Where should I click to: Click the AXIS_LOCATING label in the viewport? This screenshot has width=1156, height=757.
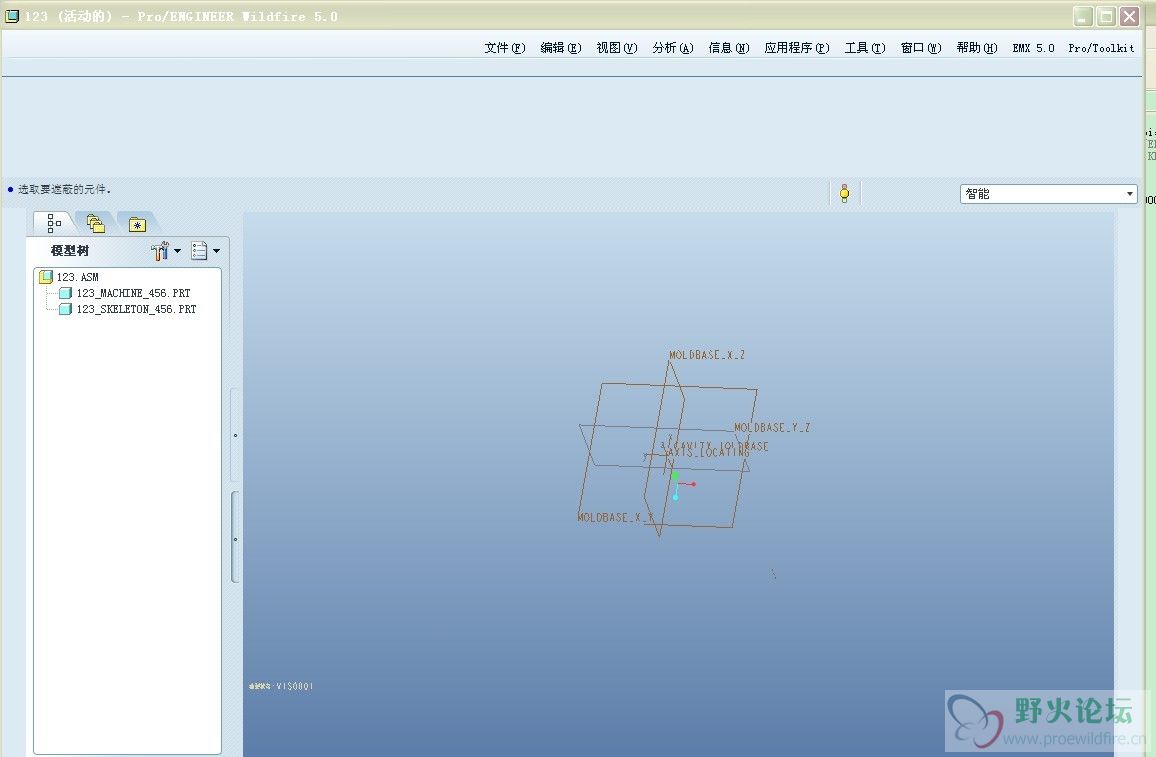click(x=708, y=453)
